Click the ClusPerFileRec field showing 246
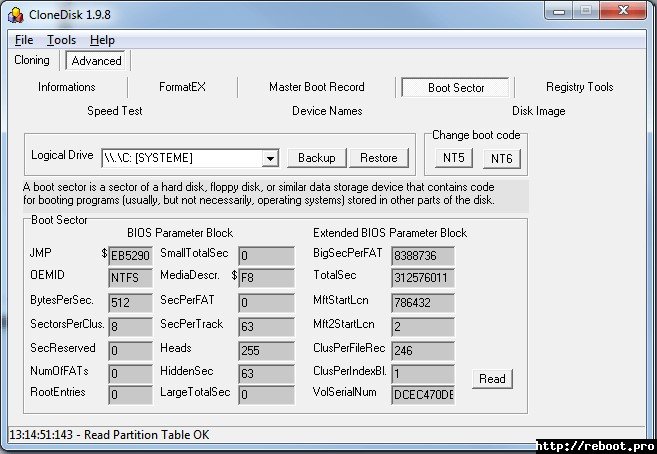657x454 pixels. pos(423,351)
